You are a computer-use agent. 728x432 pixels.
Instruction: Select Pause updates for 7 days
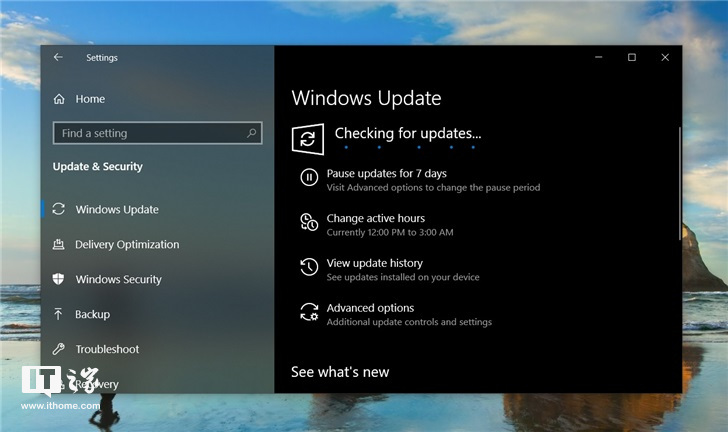[386, 173]
